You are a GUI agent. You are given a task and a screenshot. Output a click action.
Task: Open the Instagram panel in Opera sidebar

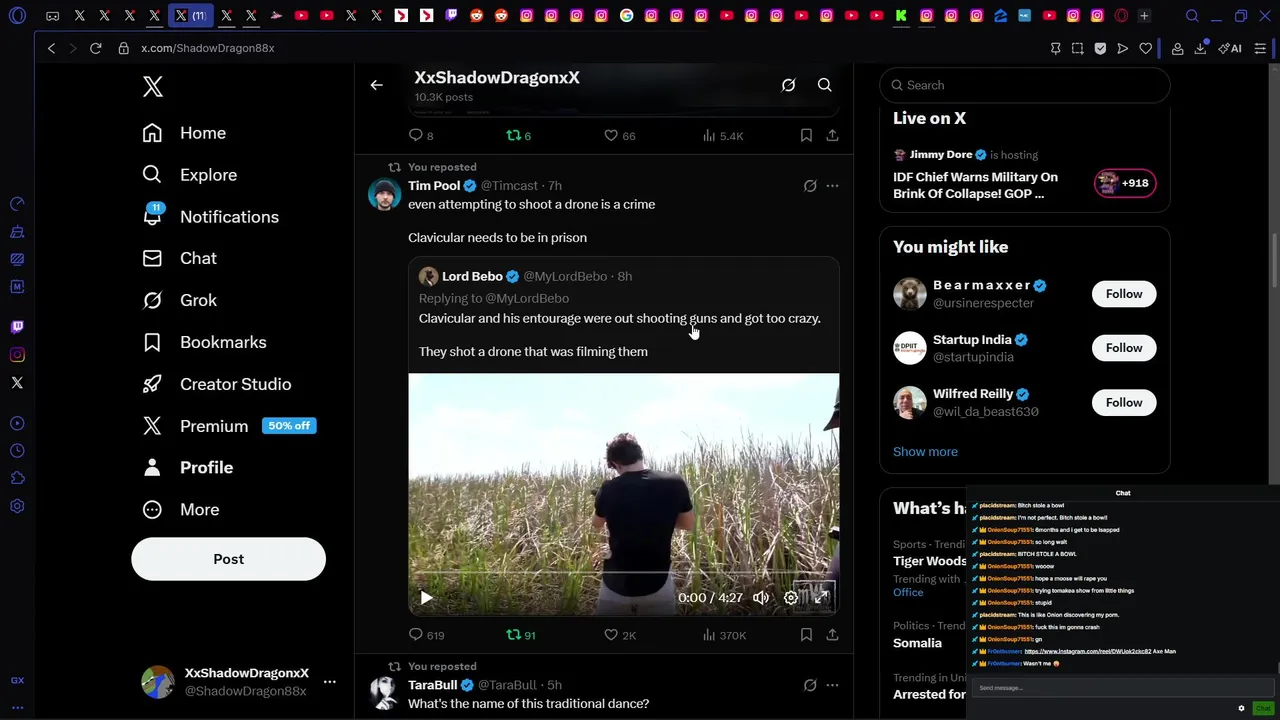point(17,355)
